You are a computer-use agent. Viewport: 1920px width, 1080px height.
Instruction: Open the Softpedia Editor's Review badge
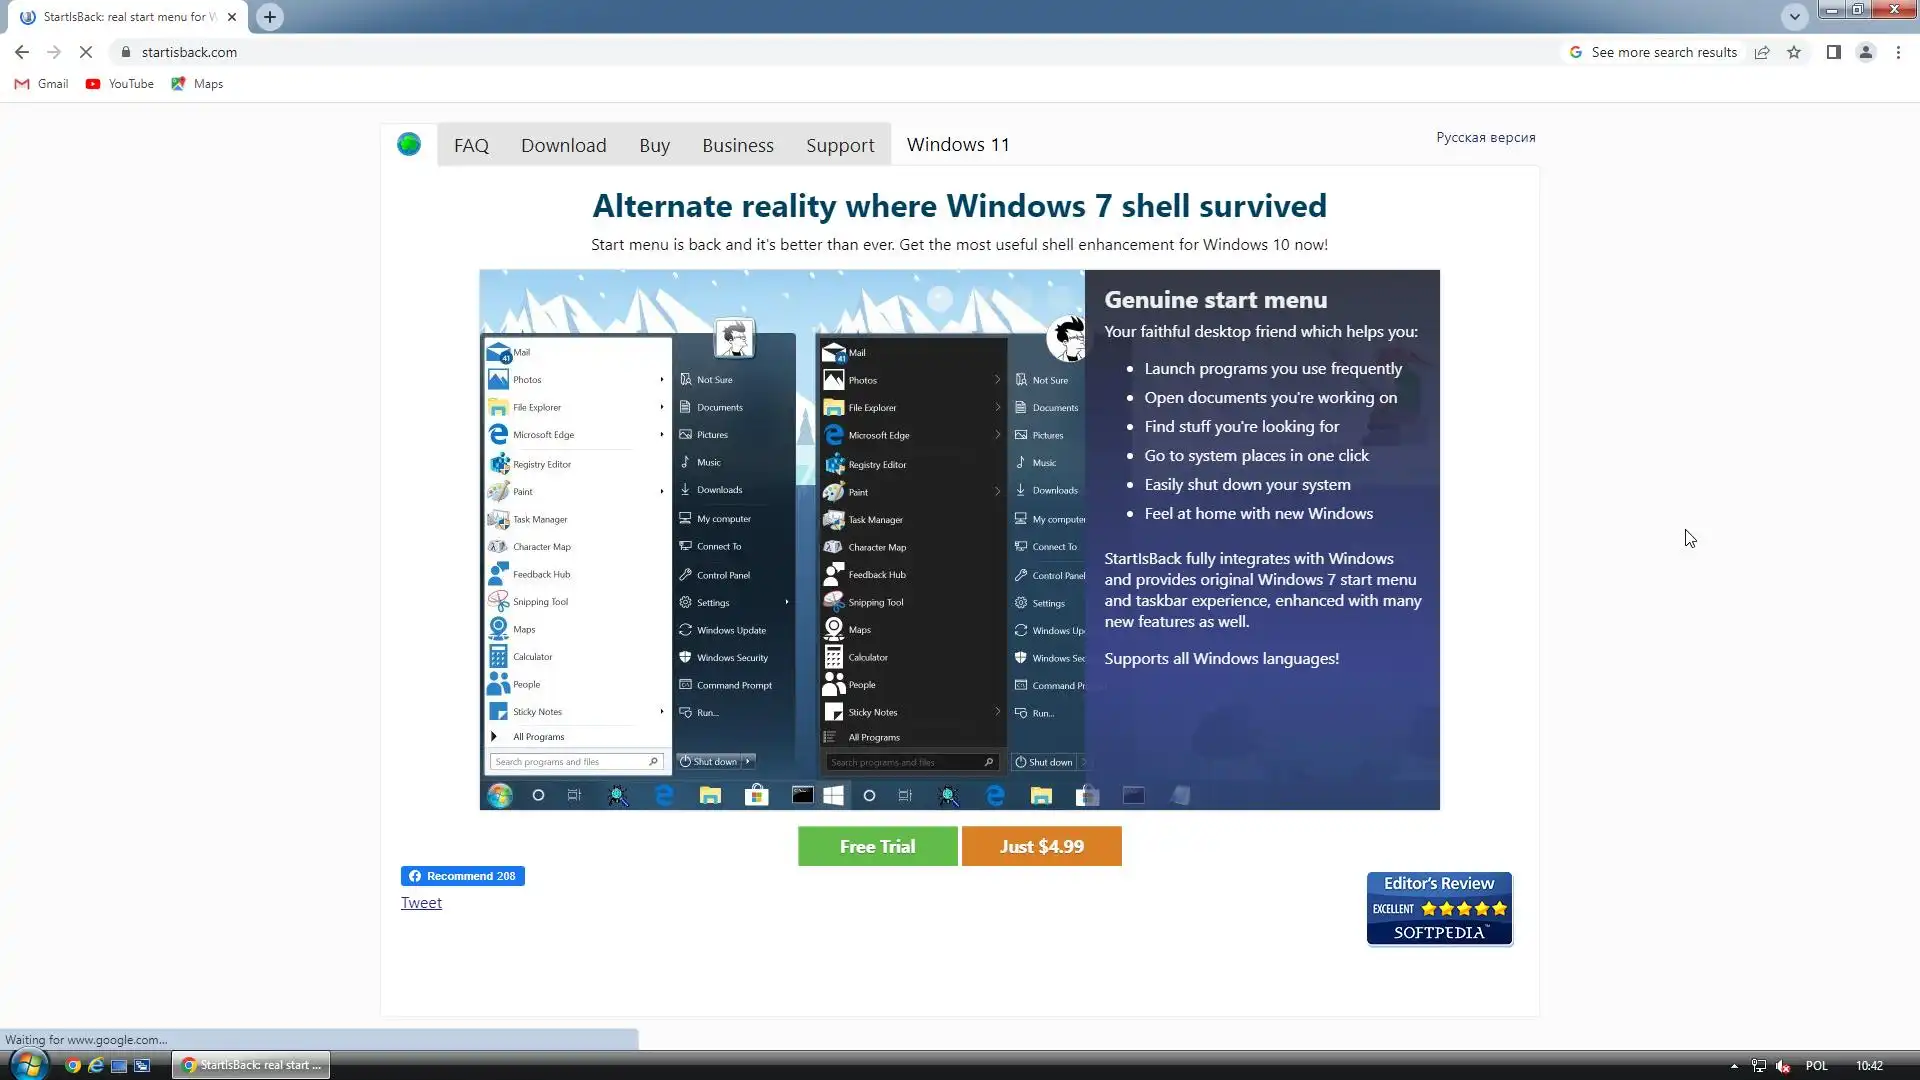[x=1439, y=908]
